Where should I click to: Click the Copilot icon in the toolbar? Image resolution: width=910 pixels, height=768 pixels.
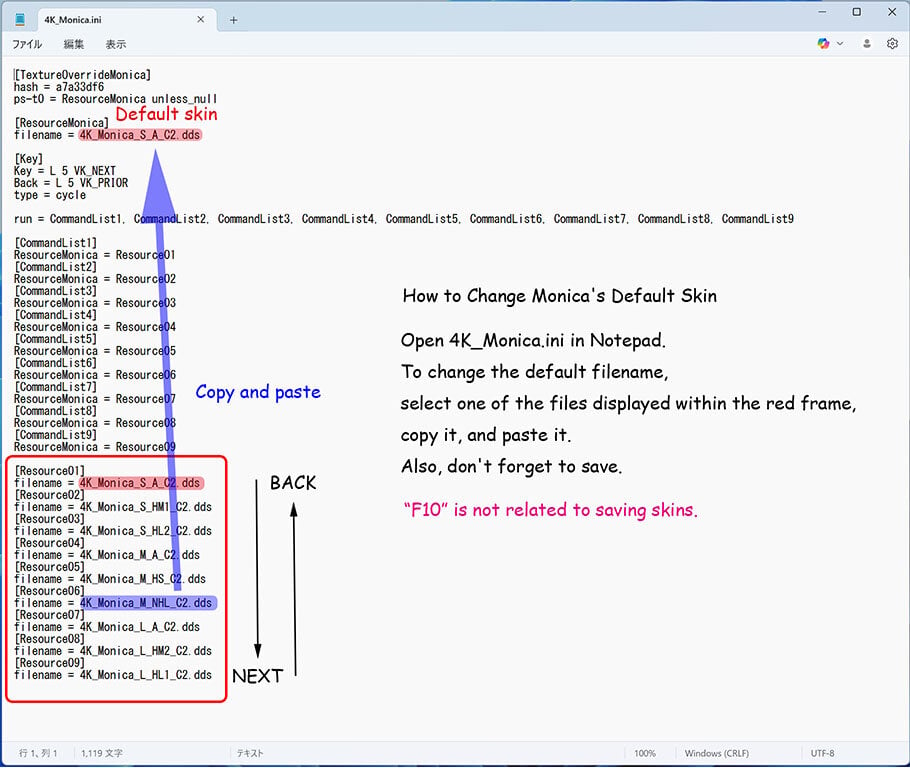pyautogui.click(x=823, y=44)
